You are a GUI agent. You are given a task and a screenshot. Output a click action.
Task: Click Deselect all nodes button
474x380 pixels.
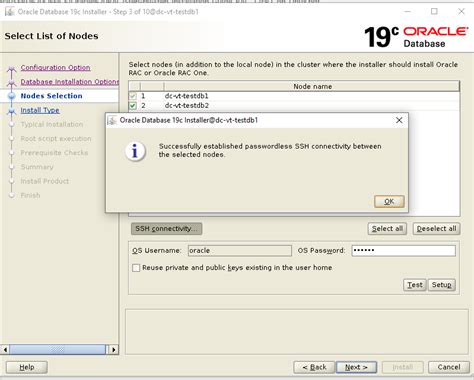click(x=436, y=229)
